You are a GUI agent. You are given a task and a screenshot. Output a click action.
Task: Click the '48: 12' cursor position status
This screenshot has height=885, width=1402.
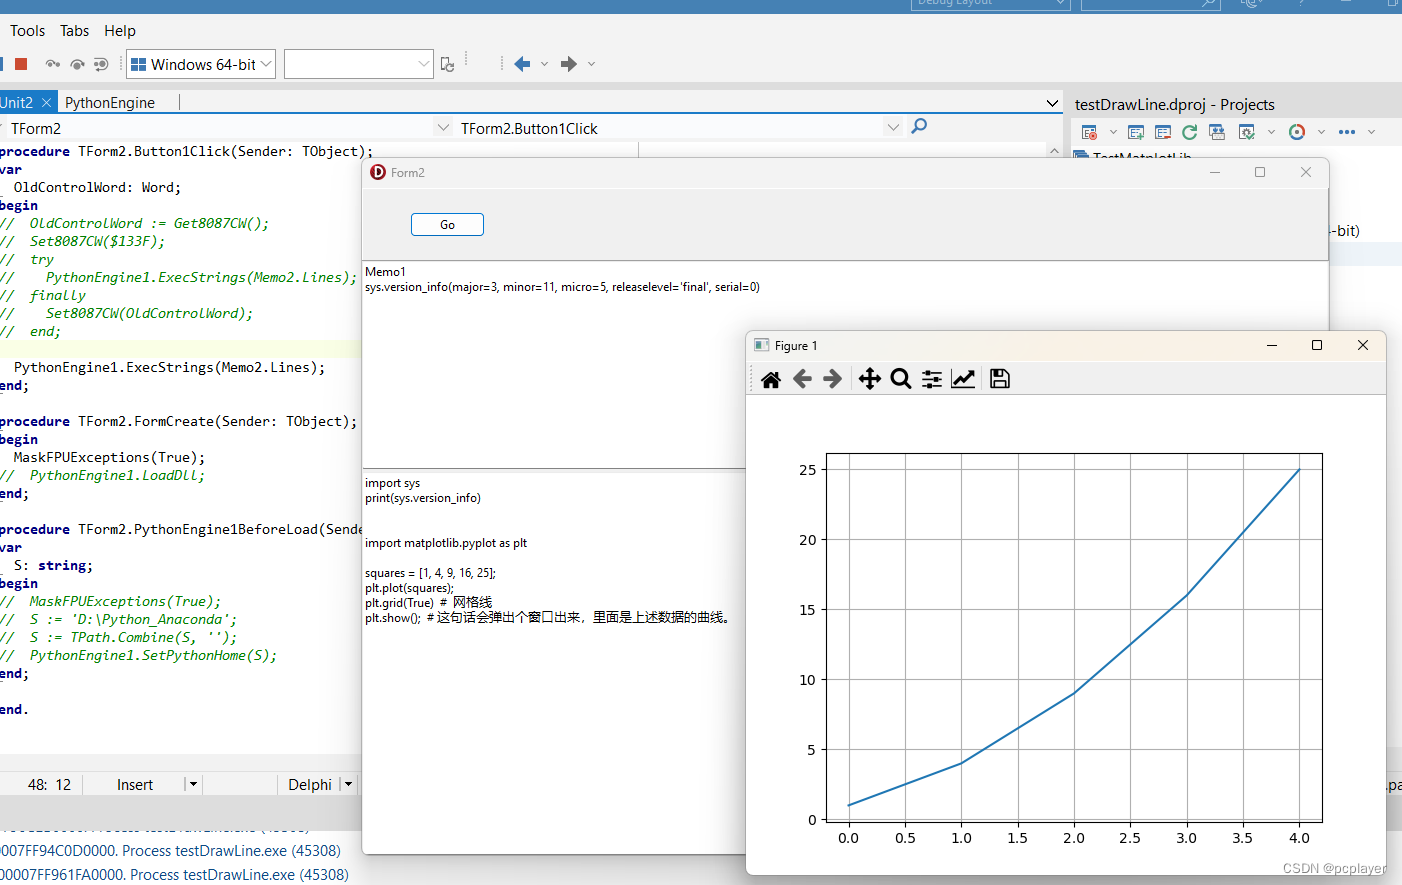pyautogui.click(x=49, y=785)
